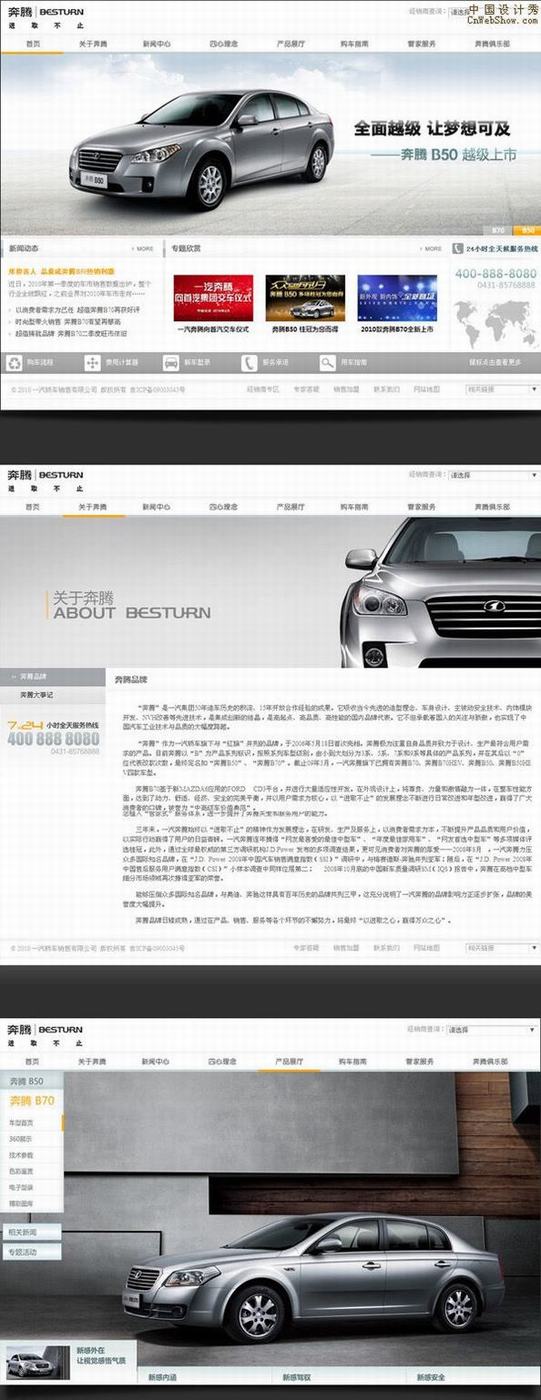Click 联系我们 footer link on the homepage
Screen dimensions: 541x1400
point(386,388)
